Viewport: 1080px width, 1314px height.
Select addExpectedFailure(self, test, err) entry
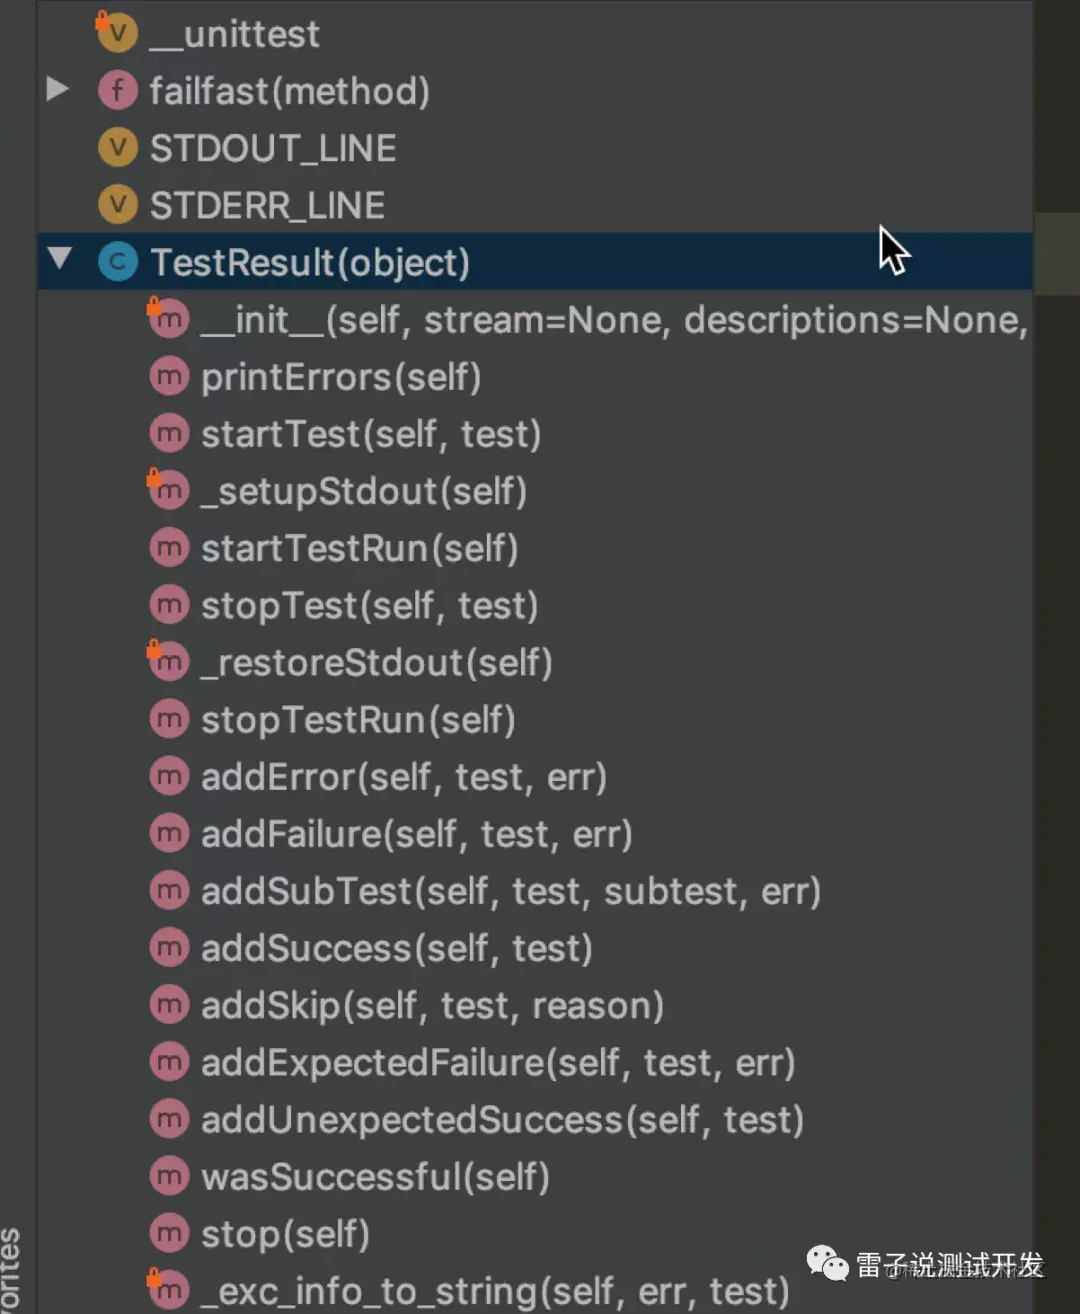point(497,1062)
